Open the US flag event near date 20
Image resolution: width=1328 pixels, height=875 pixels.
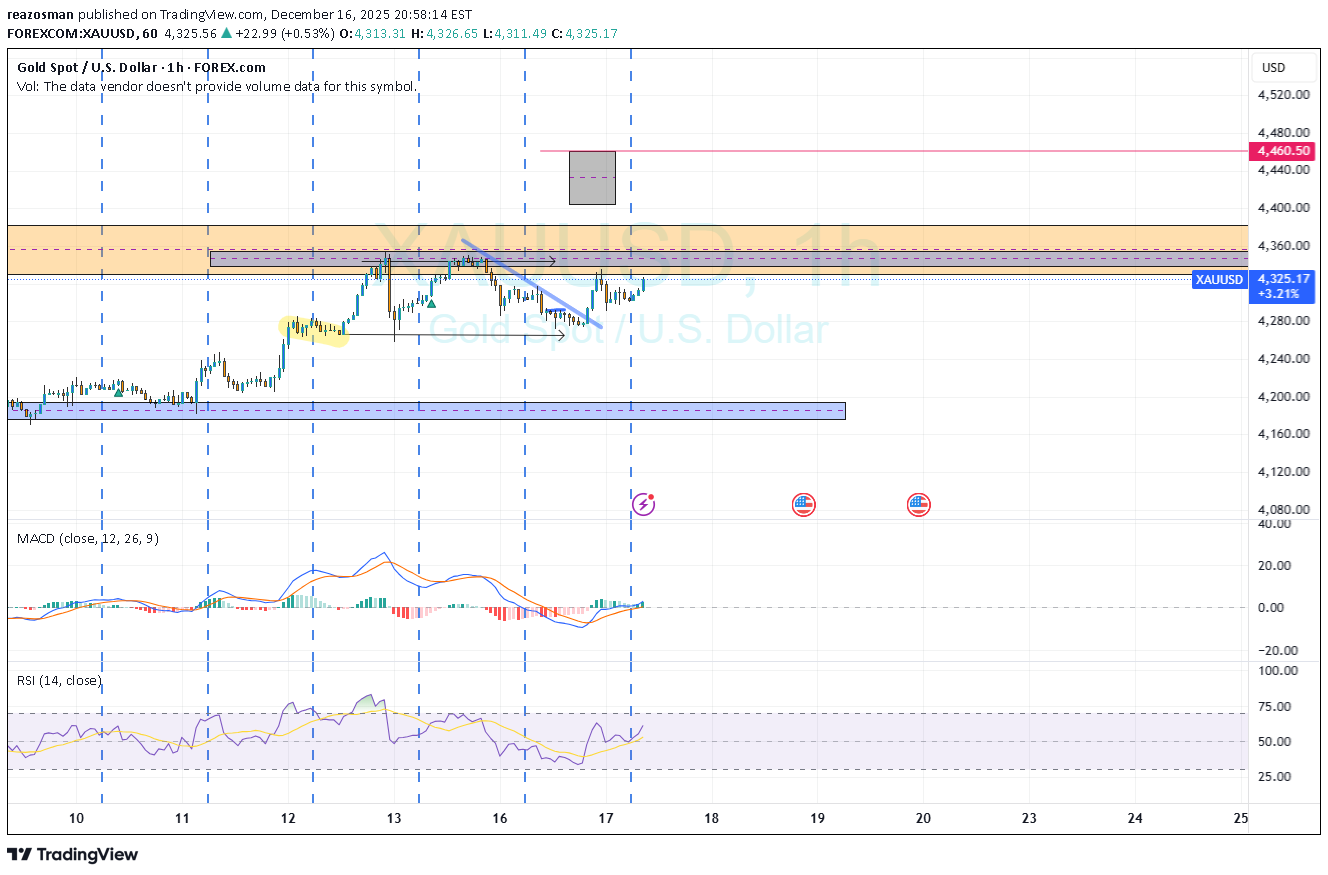coord(919,504)
